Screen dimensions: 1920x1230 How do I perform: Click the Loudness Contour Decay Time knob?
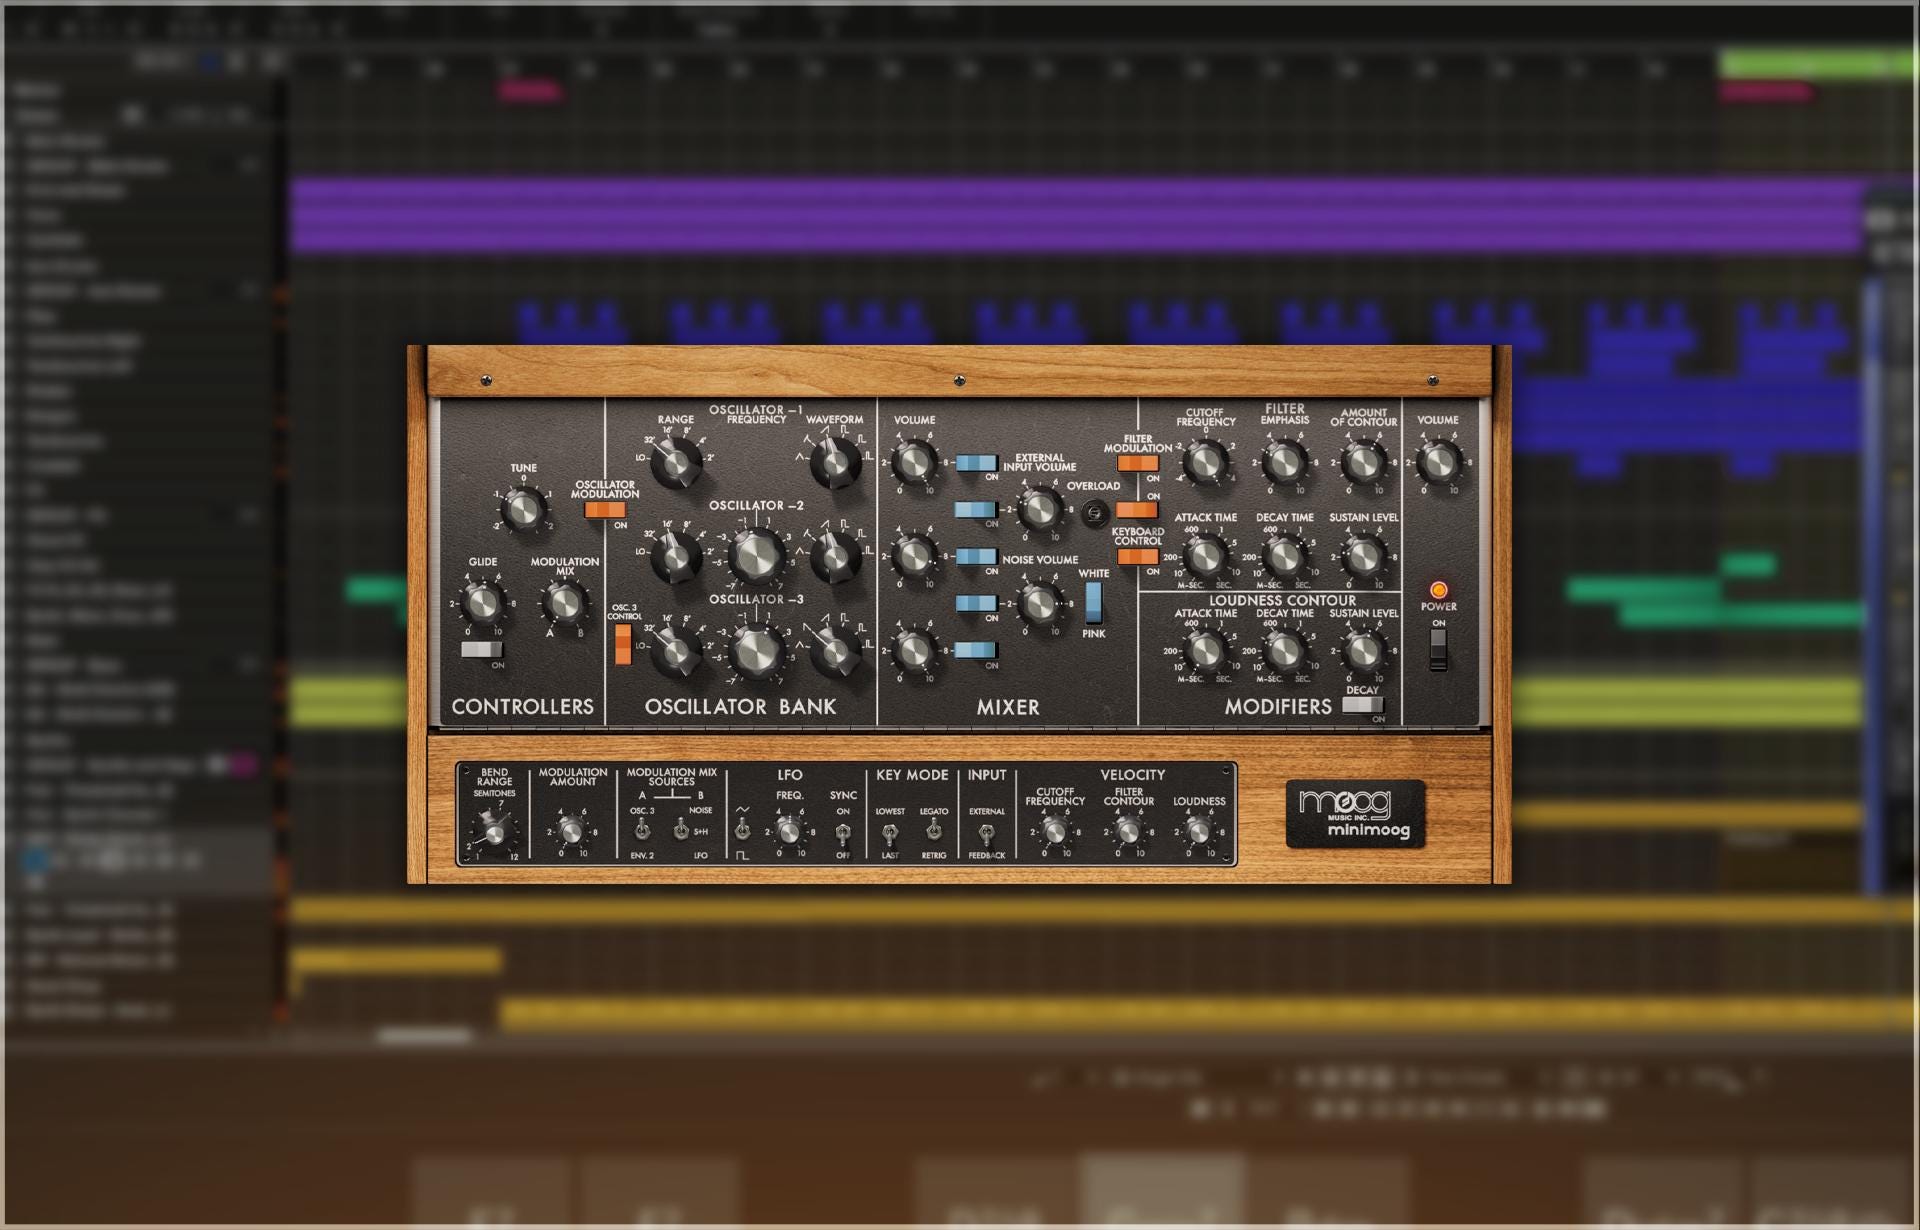[1284, 650]
